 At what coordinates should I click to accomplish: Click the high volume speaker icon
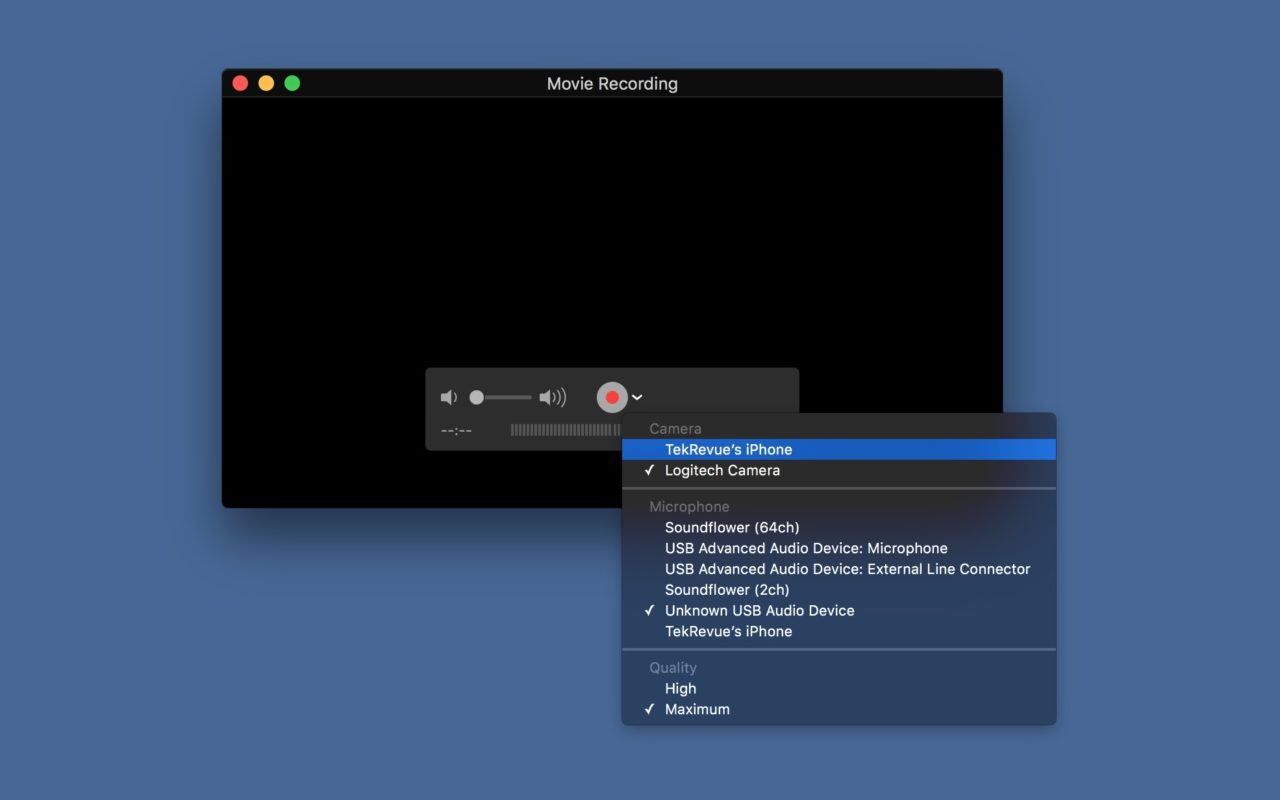coord(552,398)
